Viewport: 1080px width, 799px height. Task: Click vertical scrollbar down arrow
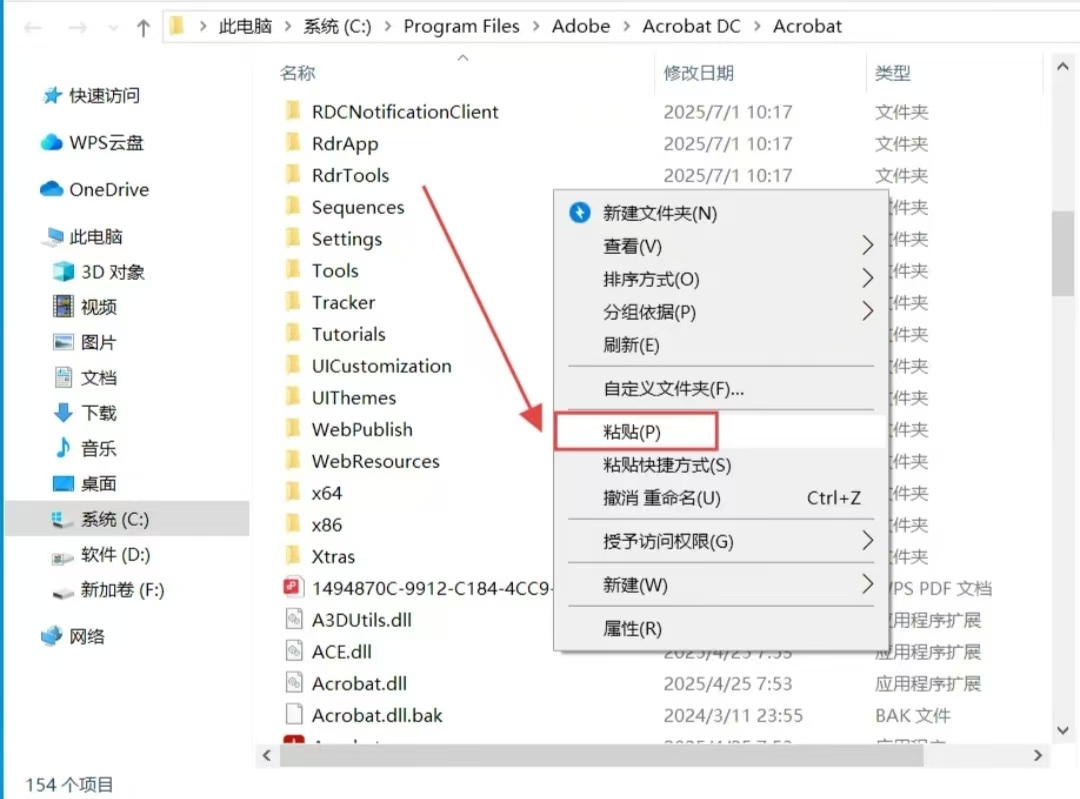[x=1063, y=730]
